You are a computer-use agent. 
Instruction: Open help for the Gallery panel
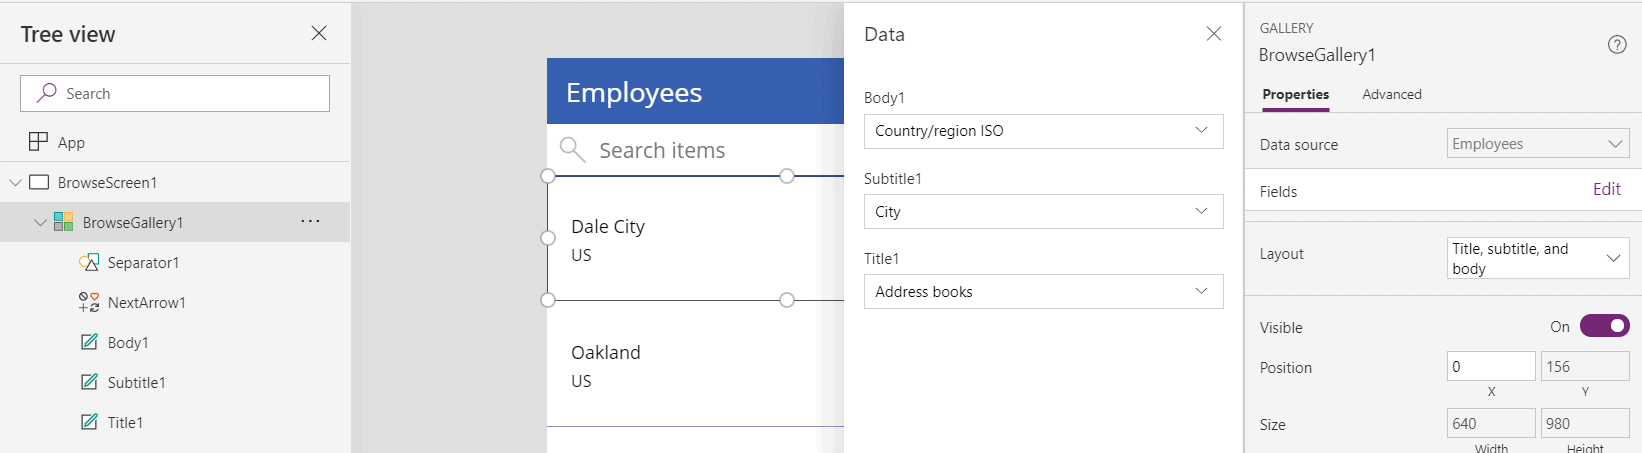1617,44
